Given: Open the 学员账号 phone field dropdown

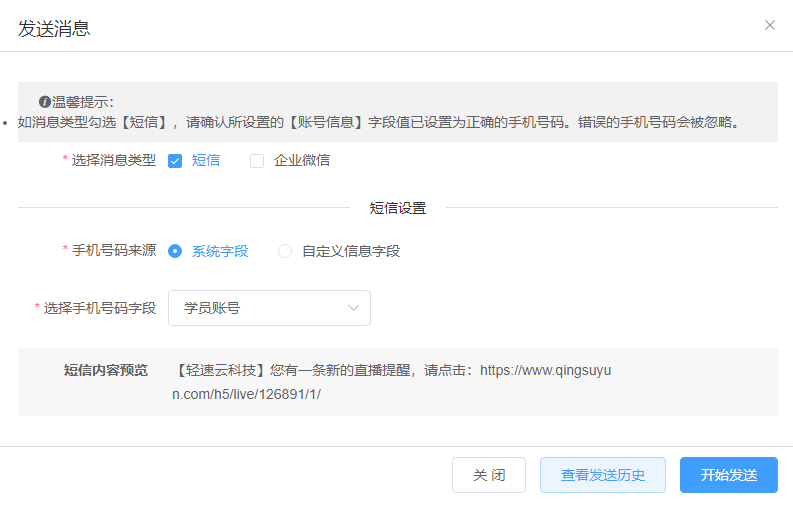Looking at the screenshot, I should pos(269,308).
